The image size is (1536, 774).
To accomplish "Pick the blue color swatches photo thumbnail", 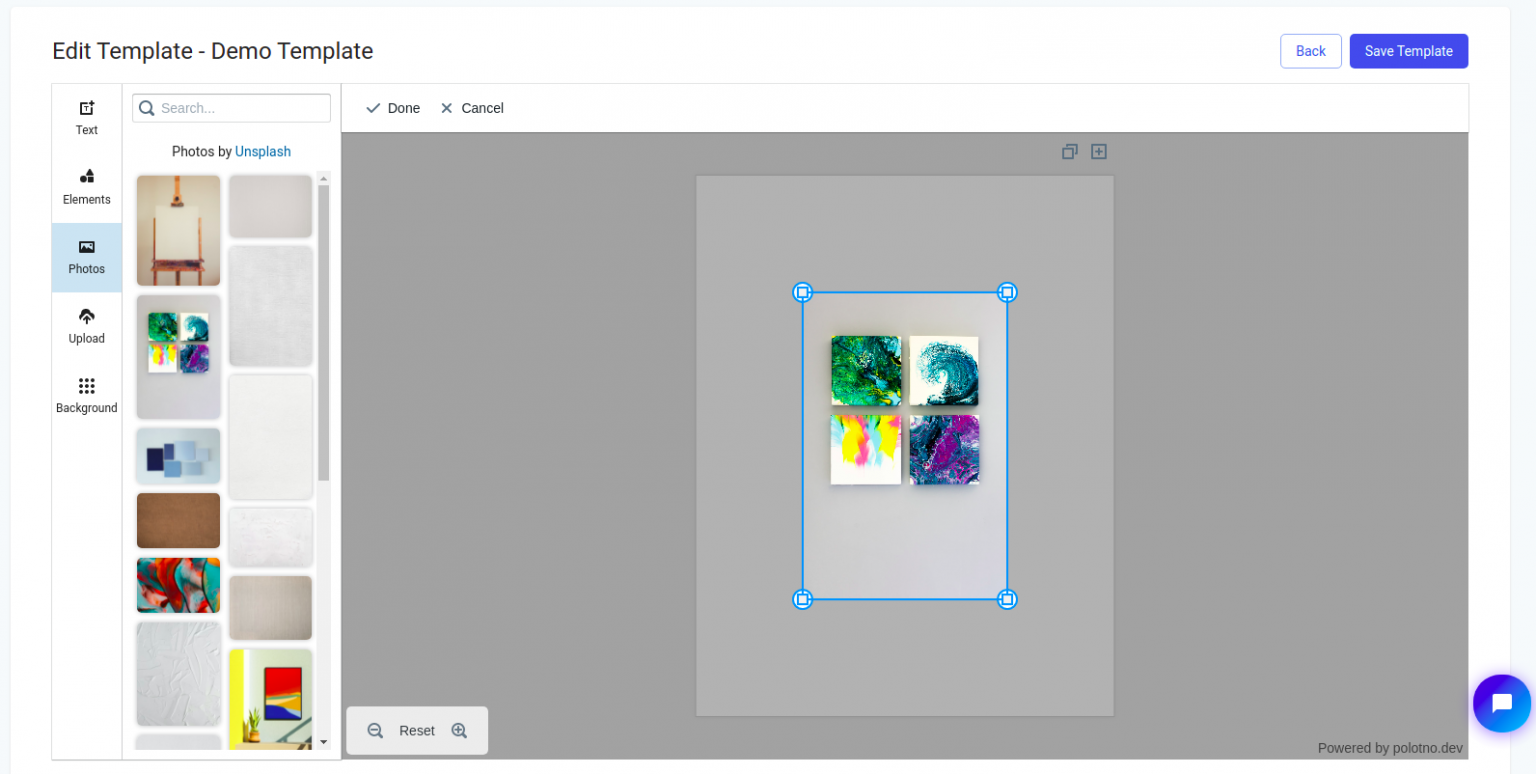I will (178, 456).
